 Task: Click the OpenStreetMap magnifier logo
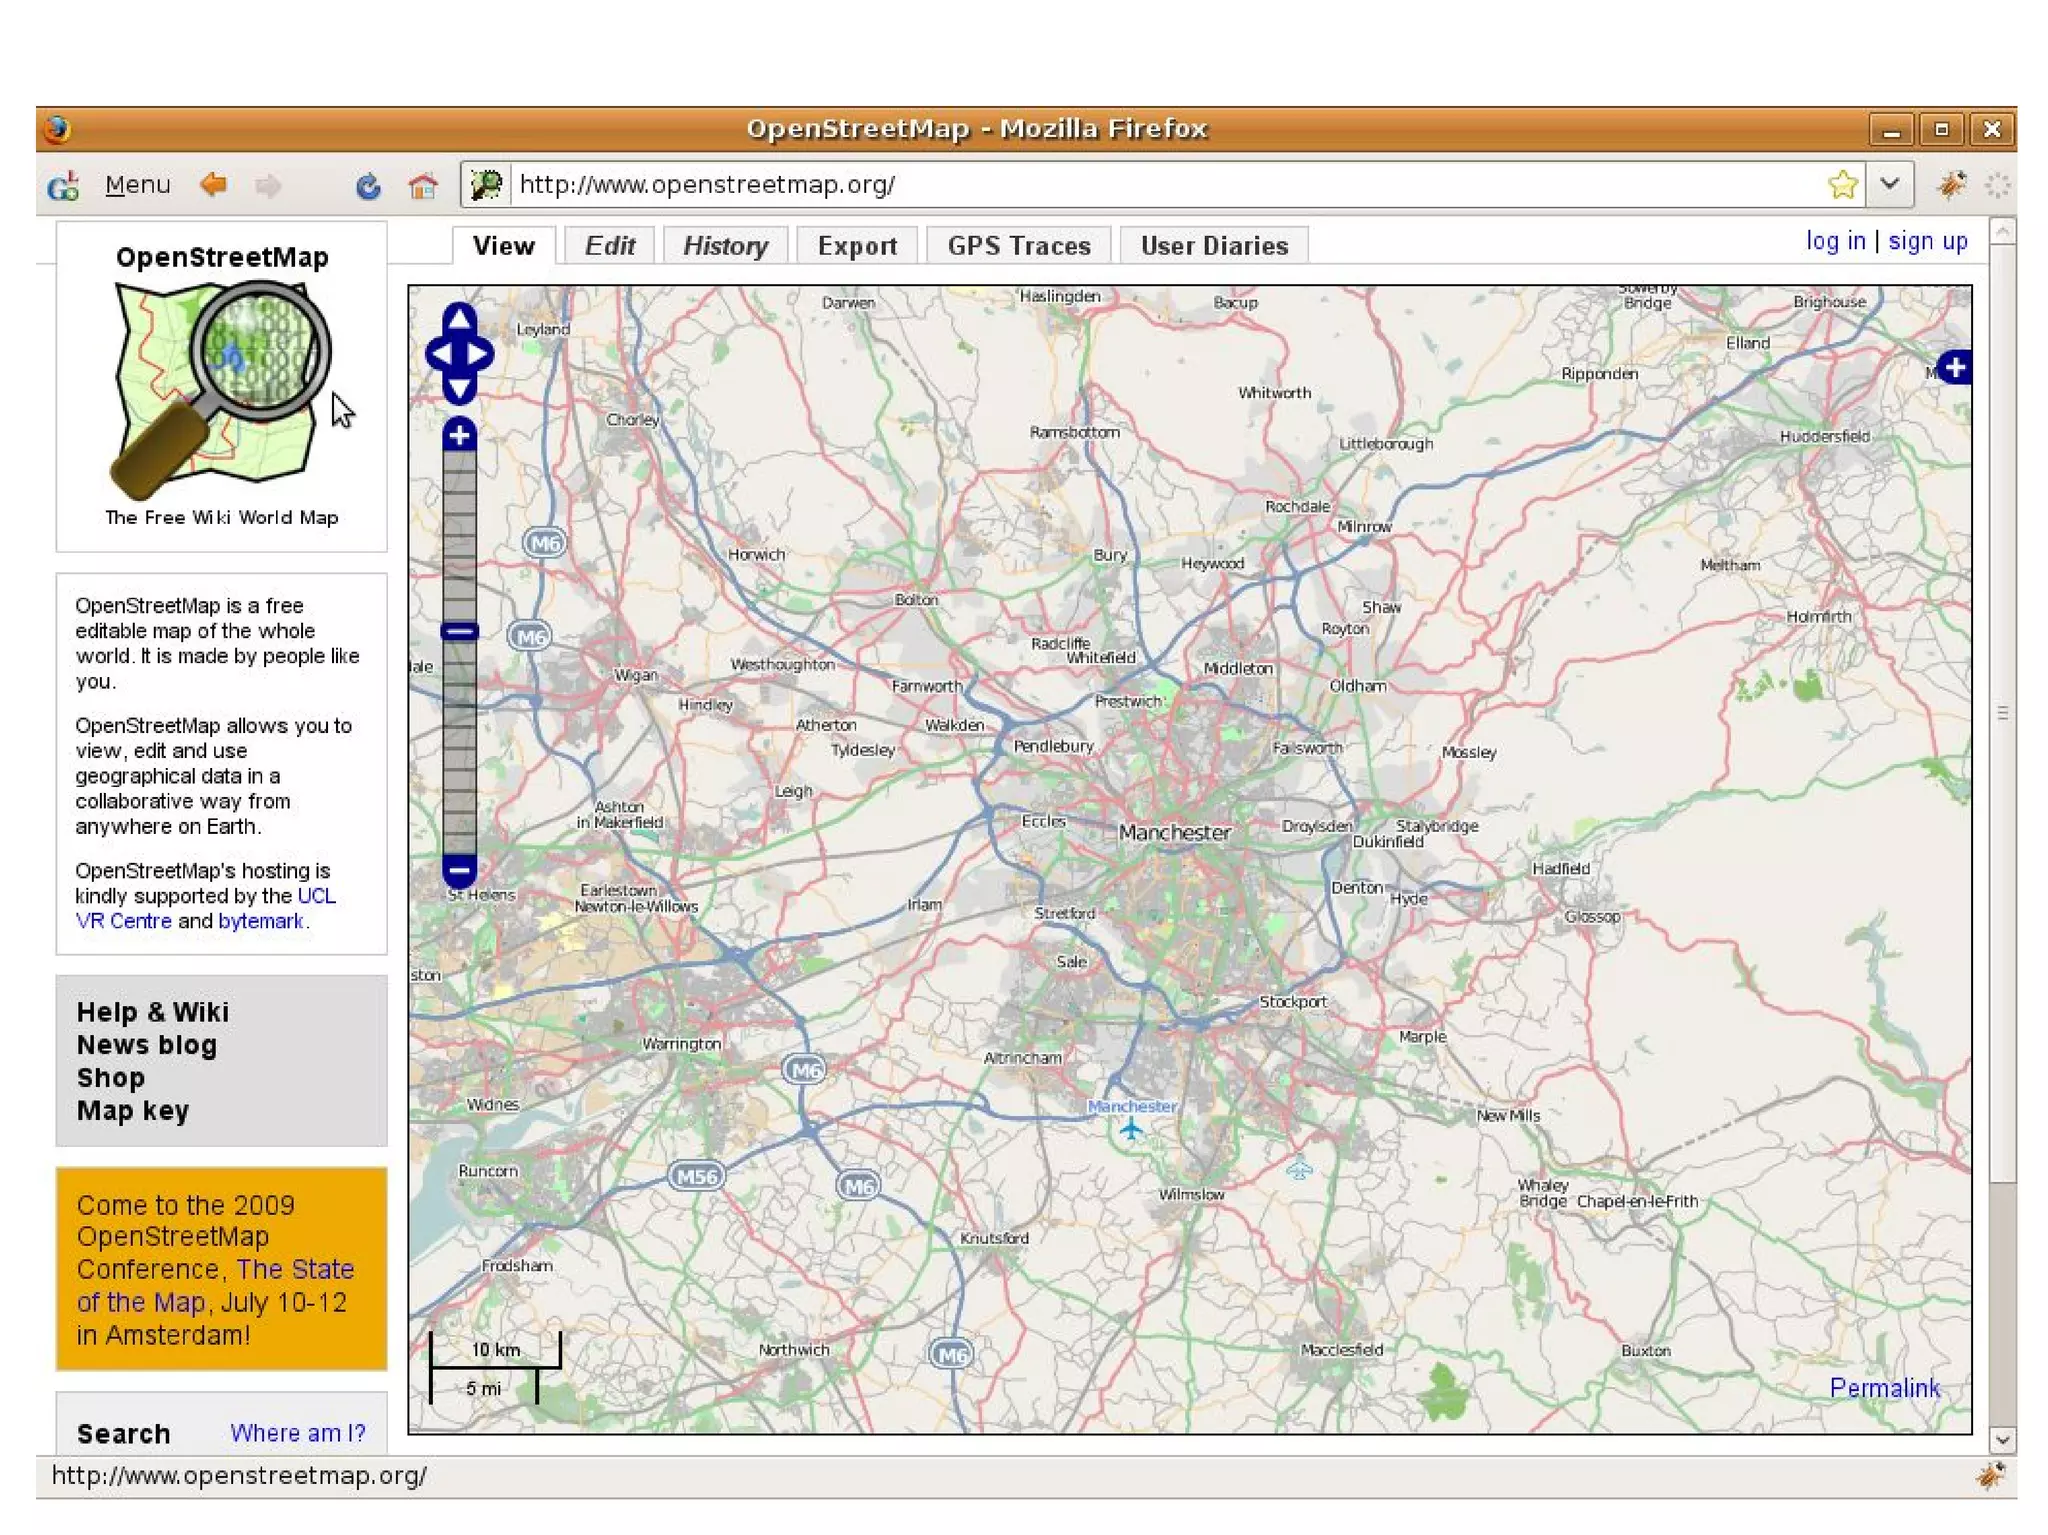(x=221, y=390)
